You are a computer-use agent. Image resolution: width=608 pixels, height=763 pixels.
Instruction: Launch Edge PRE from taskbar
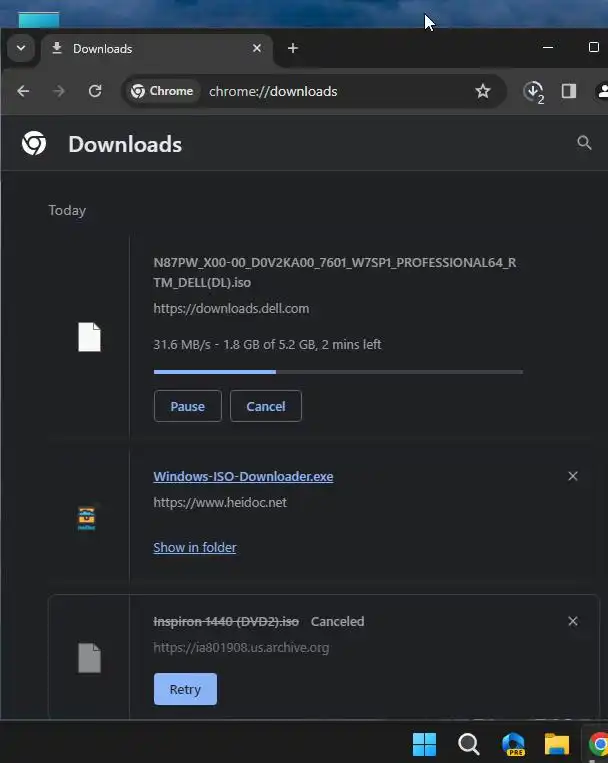pos(513,744)
